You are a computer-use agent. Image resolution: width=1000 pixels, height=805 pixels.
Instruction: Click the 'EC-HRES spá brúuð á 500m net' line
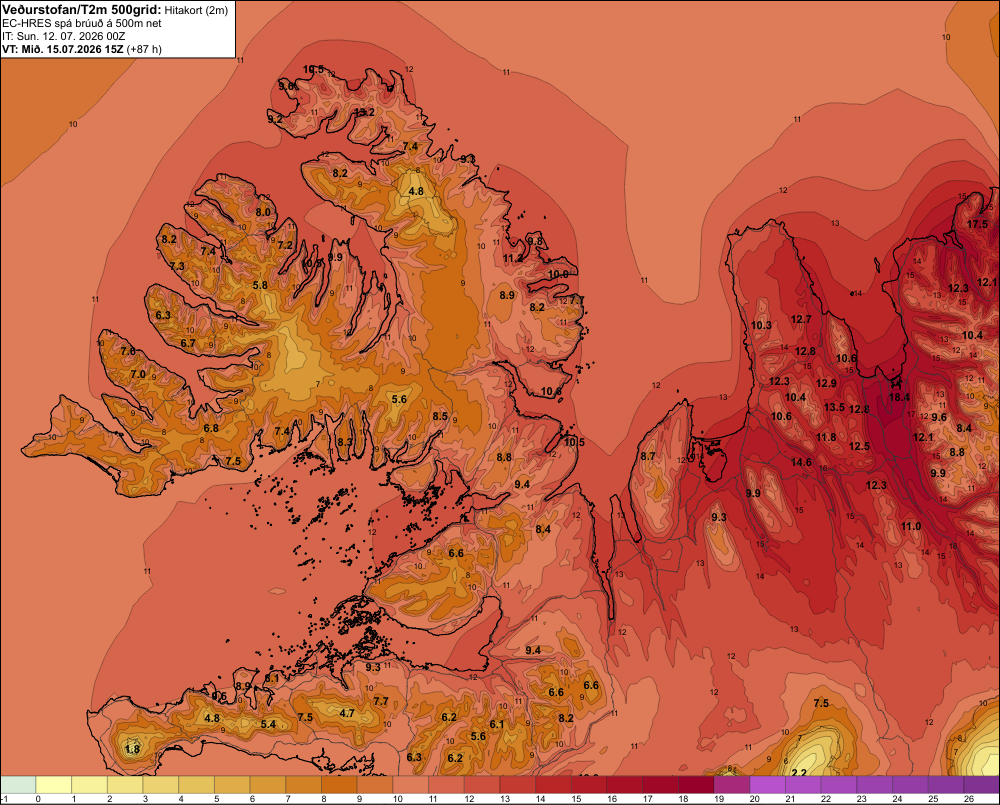tap(82, 24)
